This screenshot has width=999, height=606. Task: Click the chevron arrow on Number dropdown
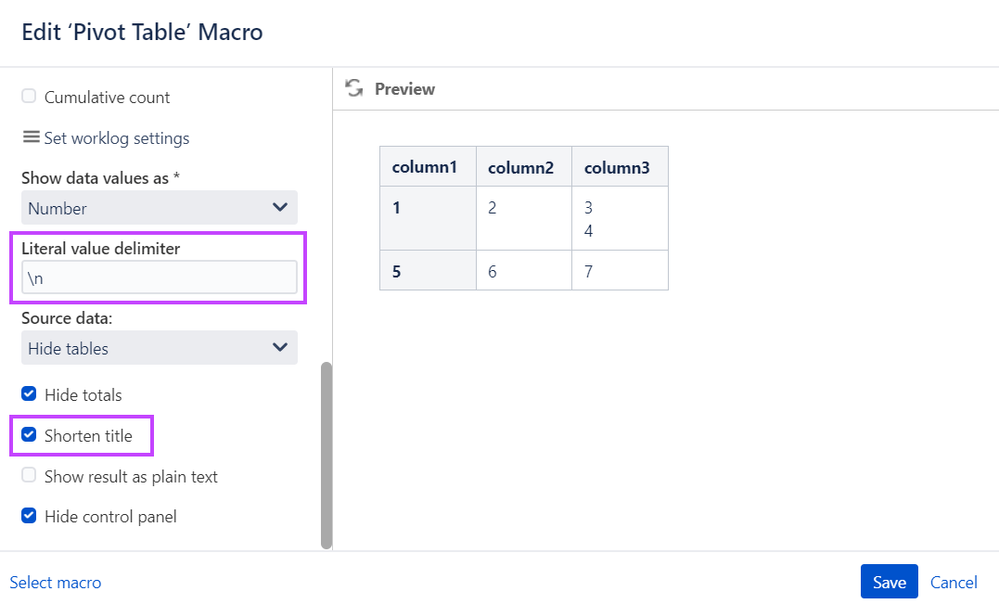280,207
